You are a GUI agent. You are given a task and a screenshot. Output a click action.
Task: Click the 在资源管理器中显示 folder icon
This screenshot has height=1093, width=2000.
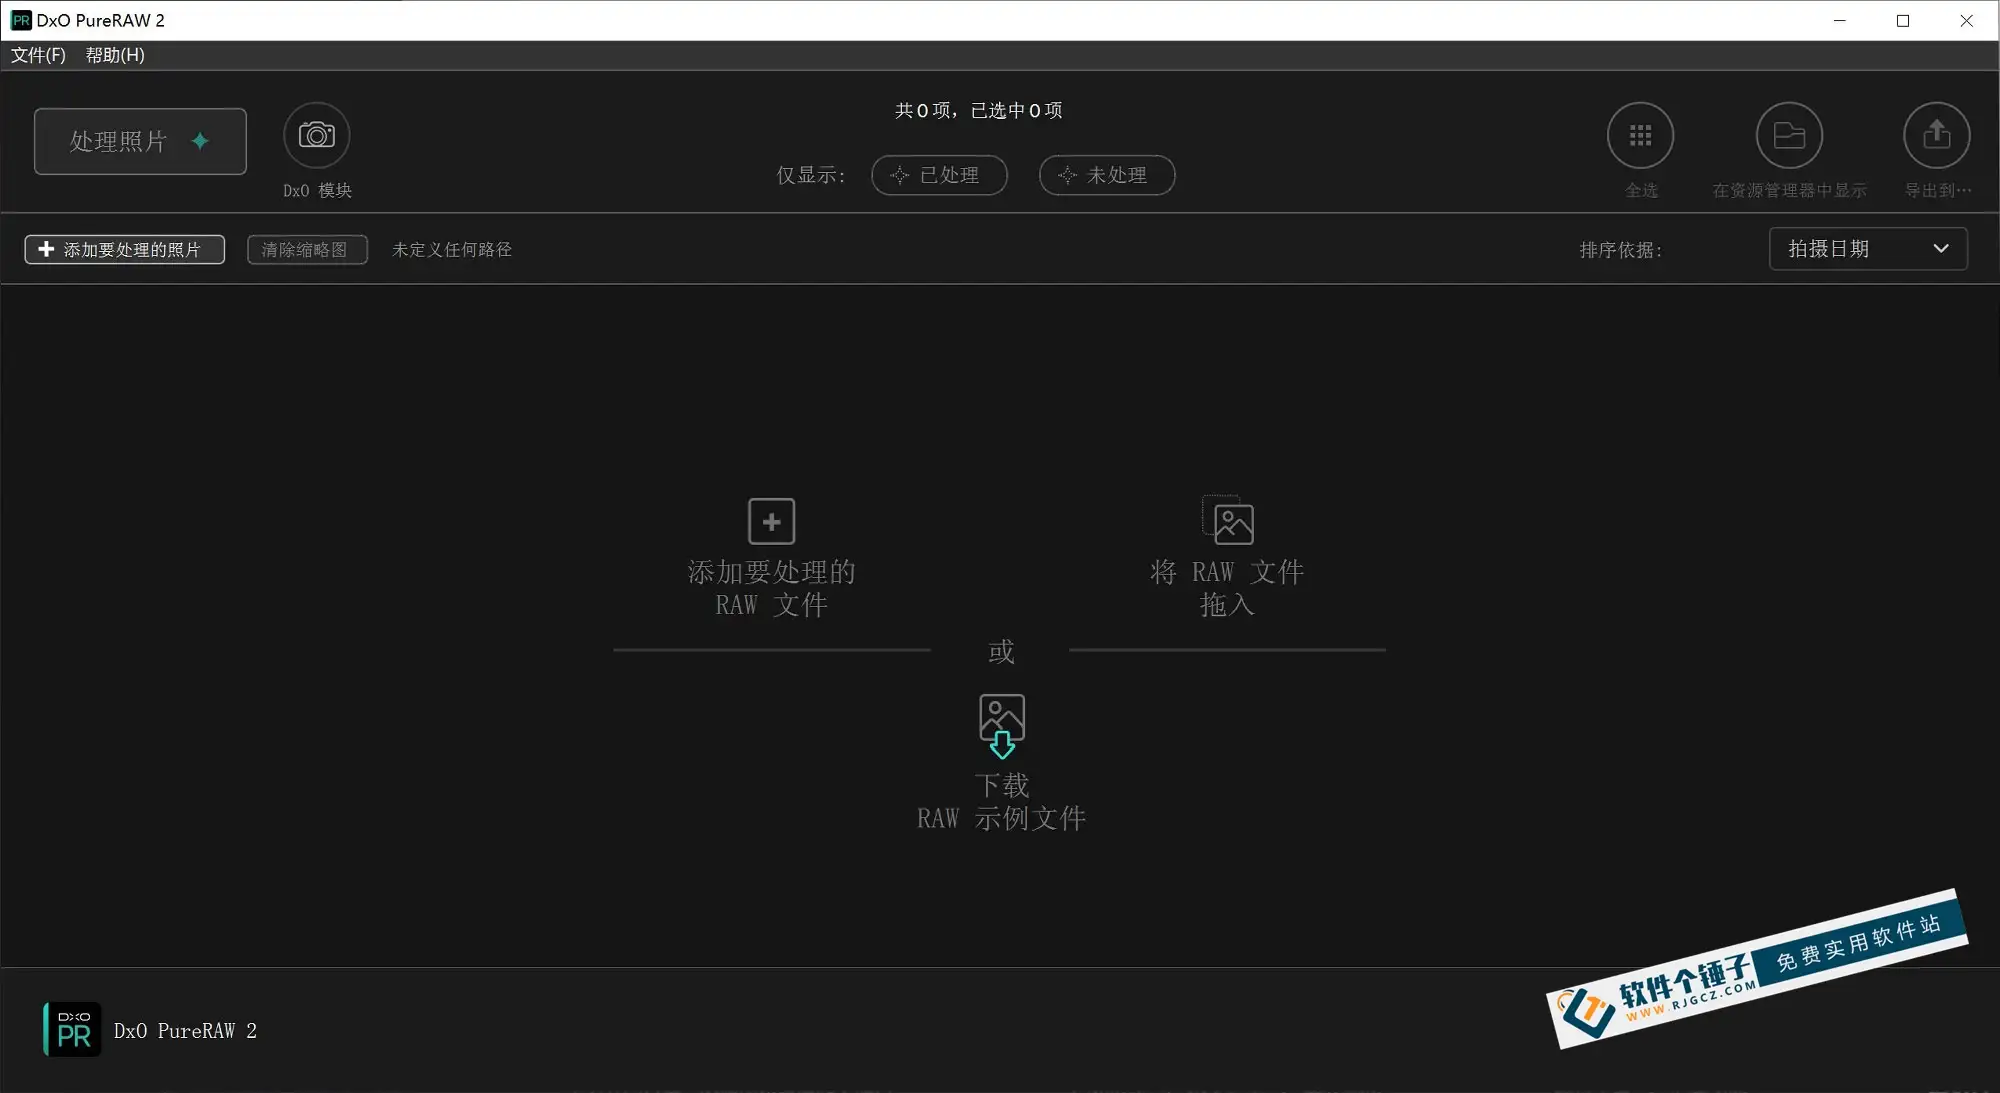pos(1789,135)
